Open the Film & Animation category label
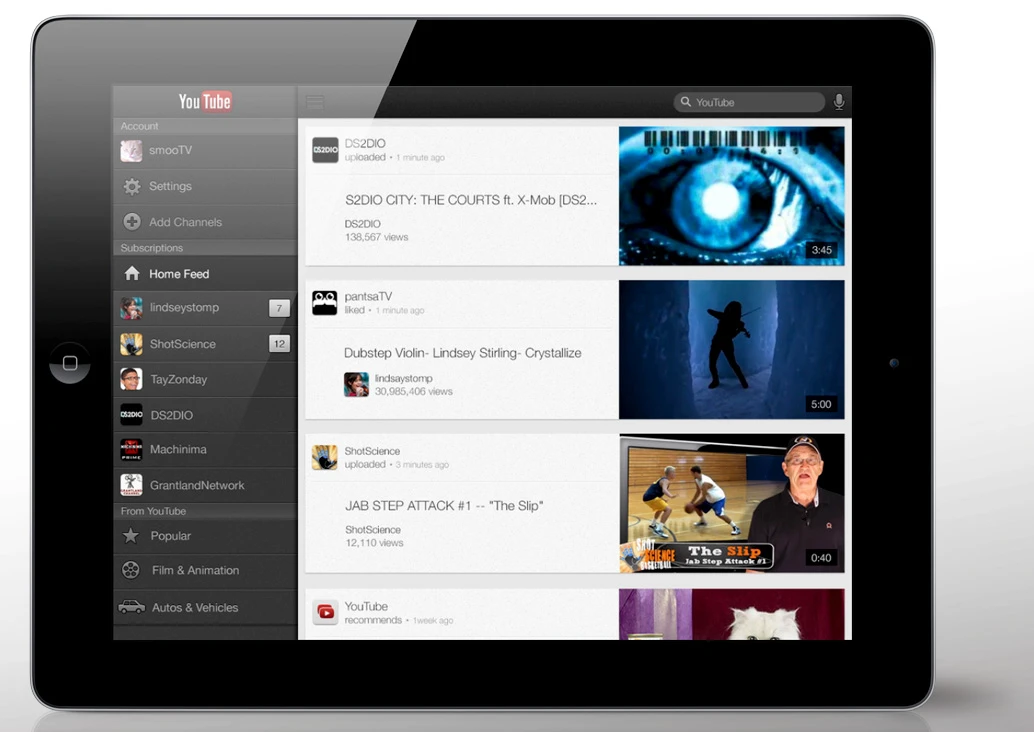The image size is (1034, 732). point(195,570)
